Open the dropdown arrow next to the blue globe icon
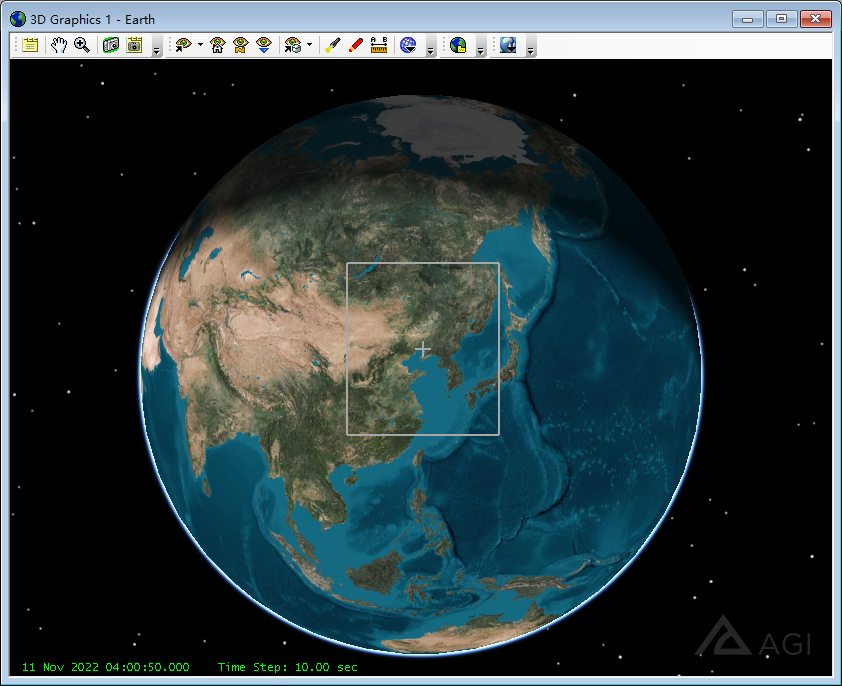This screenshot has height=686, width=842. click(x=430, y=48)
